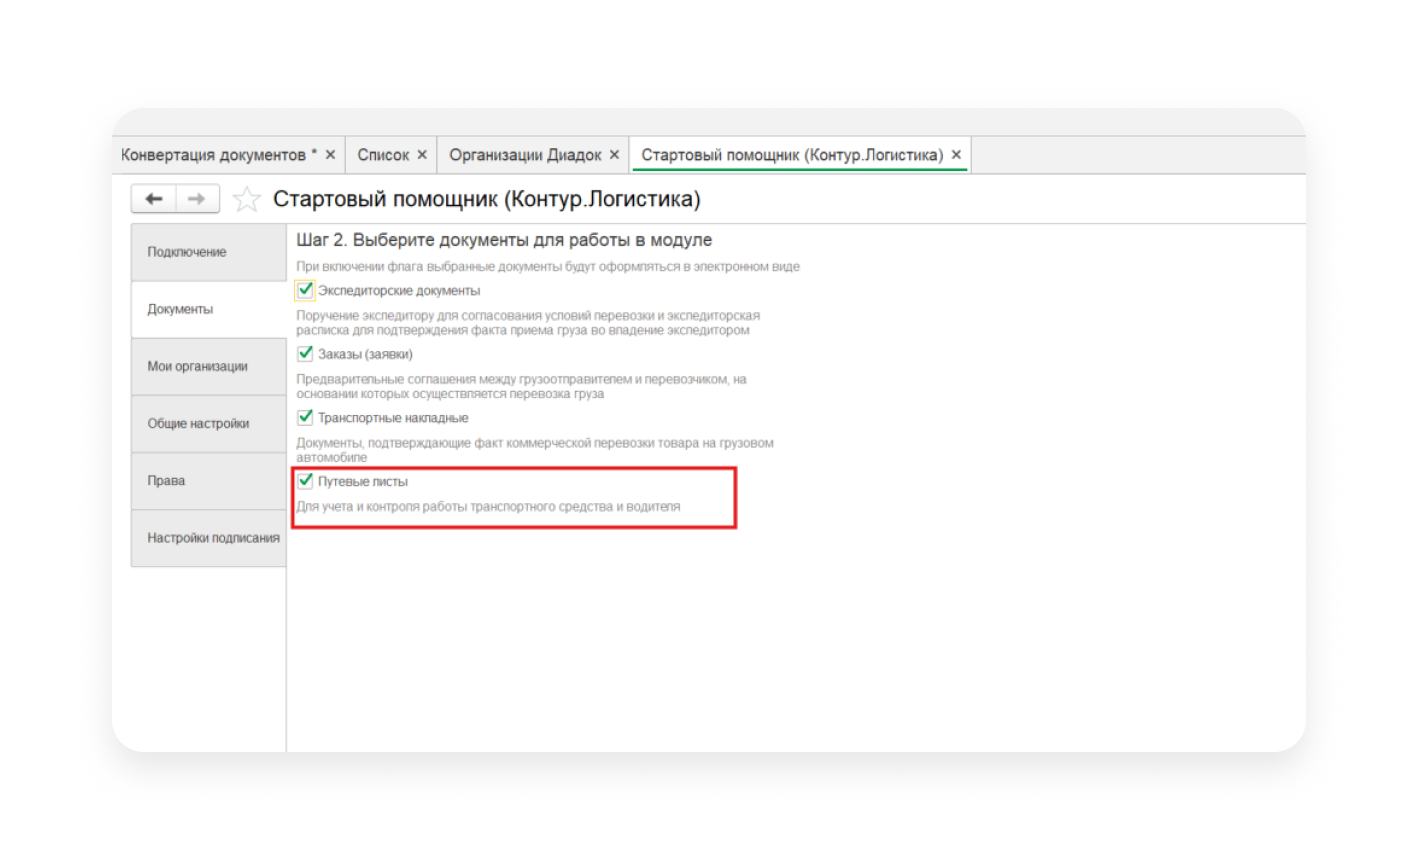Click the Экспедиторские документы description text
The image size is (1418, 860).
click(528, 323)
